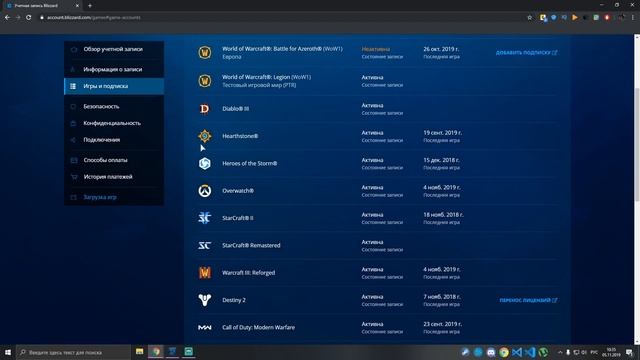Screen dimensions: 640x360
Task: Click the Warcraft III Reforged icon
Action: [205, 273]
